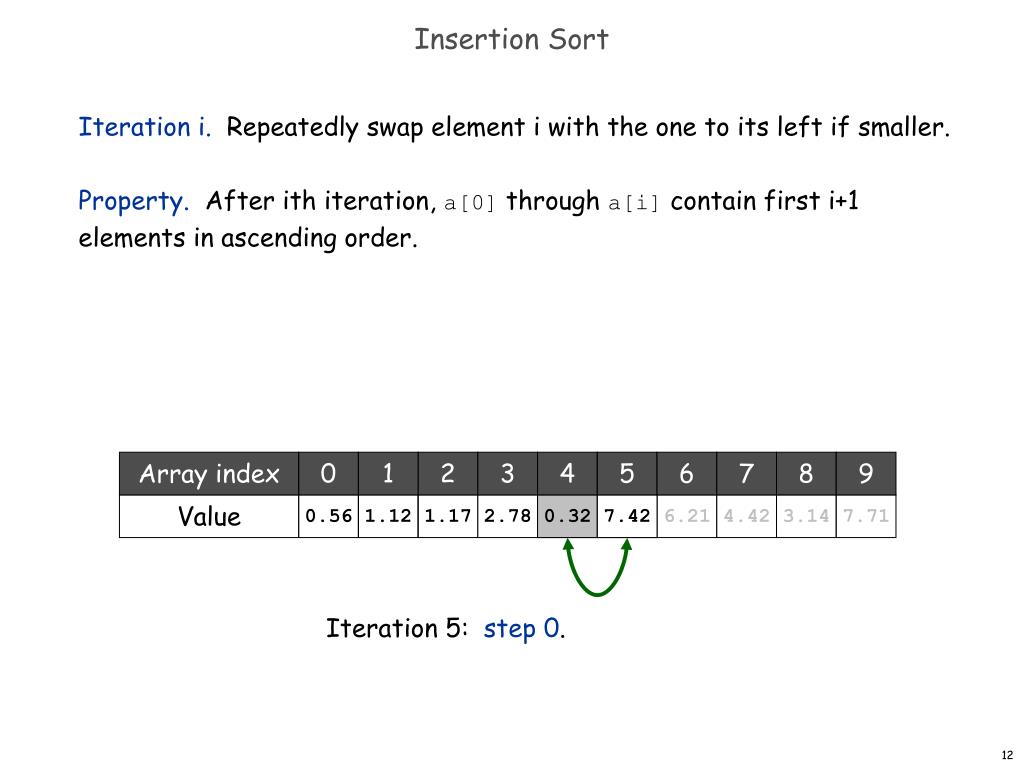This screenshot has height=768, width=1024.
Task: Click the blue 'step 0' text
Action: (522, 628)
